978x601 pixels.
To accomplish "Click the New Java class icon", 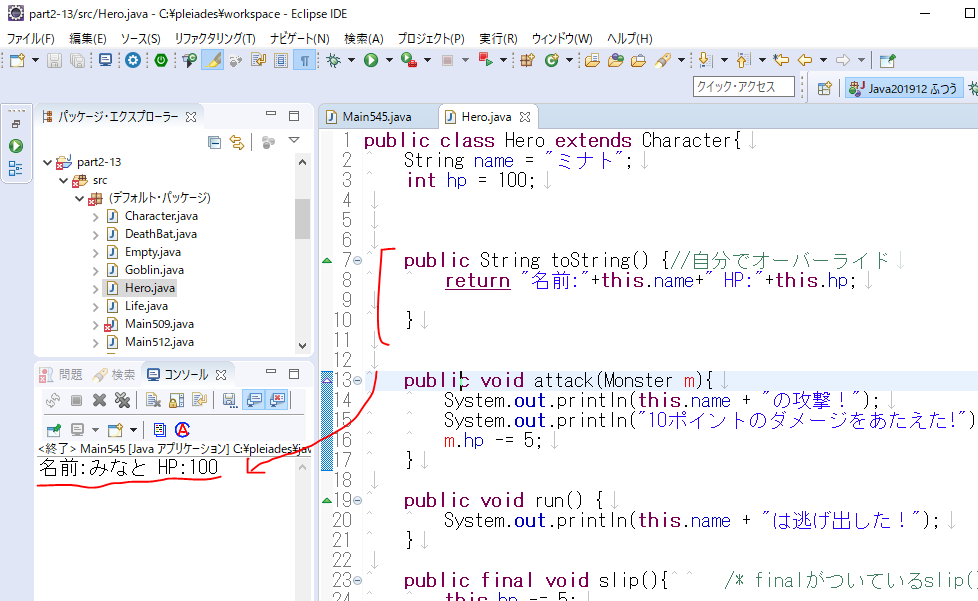I will click(x=551, y=60).
